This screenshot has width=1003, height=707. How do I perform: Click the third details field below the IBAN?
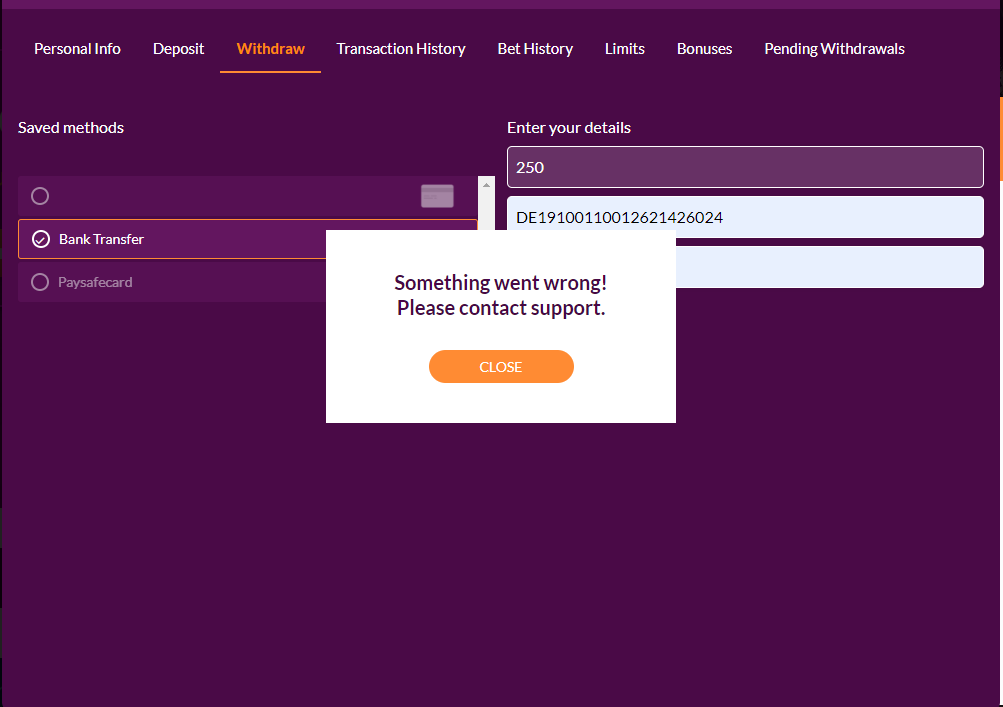(x=828, y=267)
